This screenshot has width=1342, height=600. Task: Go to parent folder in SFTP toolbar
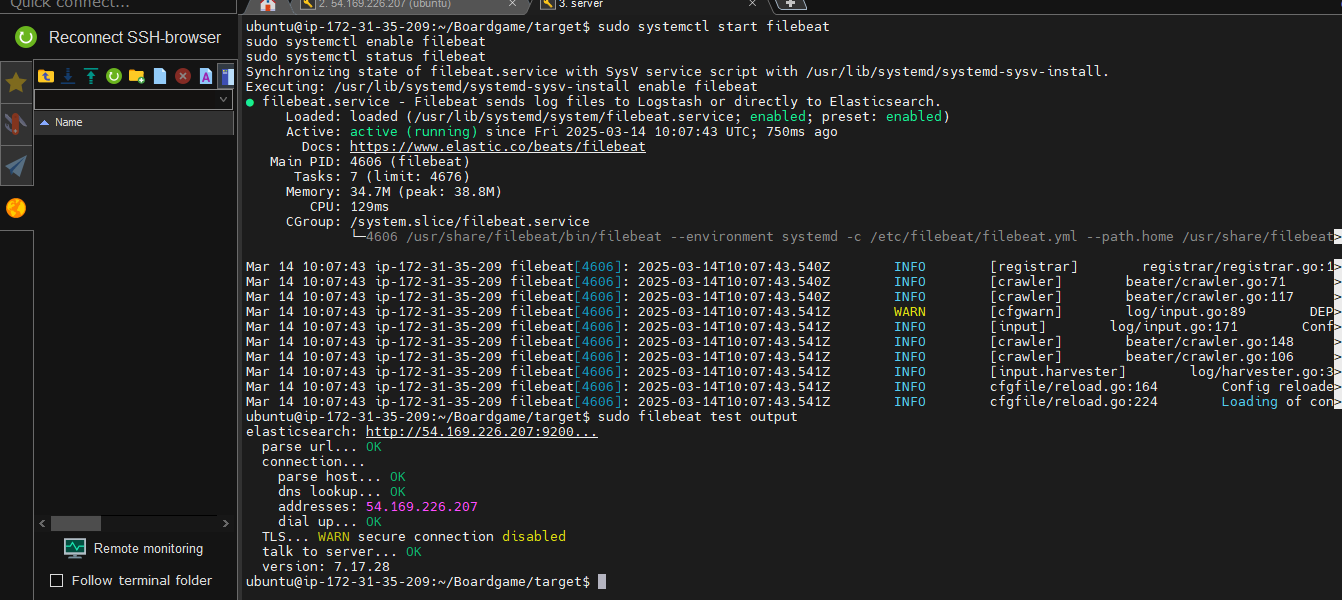tap(45, 76)
